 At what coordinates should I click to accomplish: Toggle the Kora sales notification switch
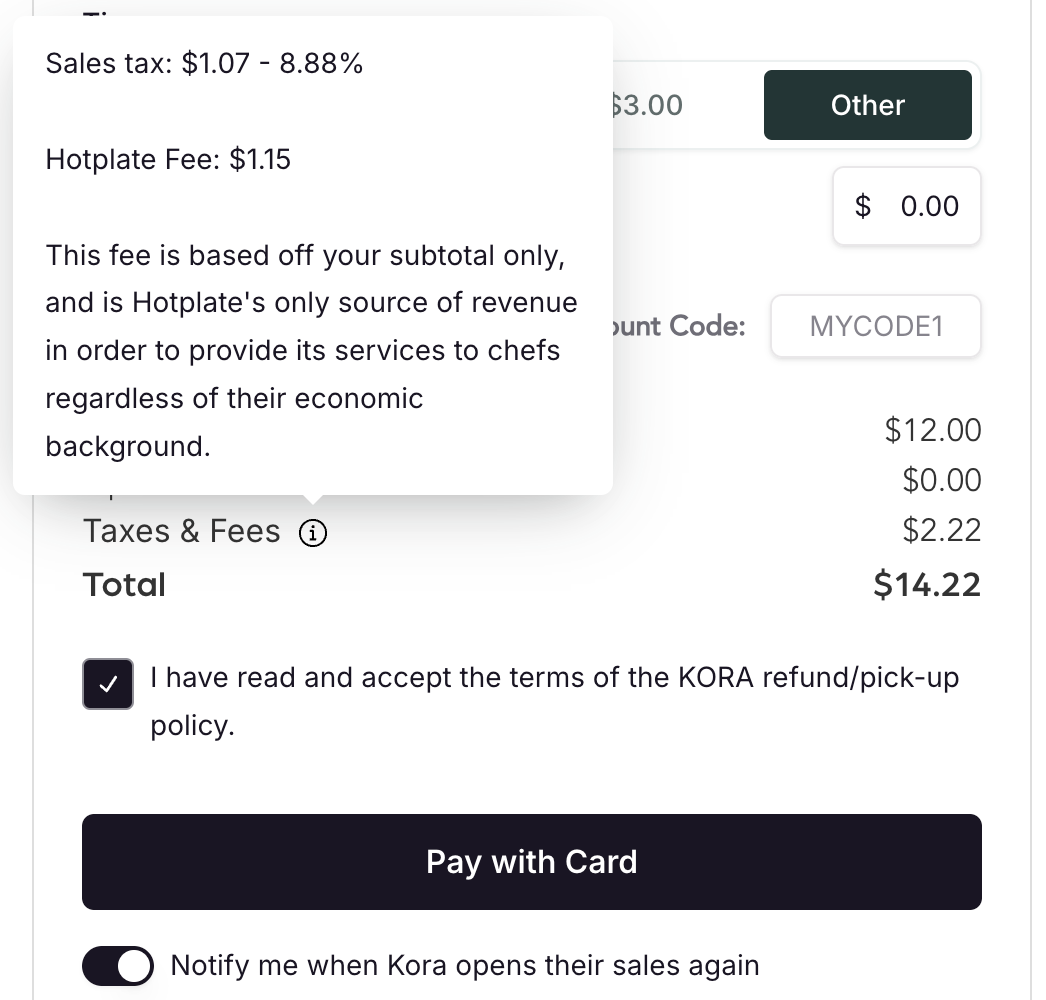click(118, 966)
